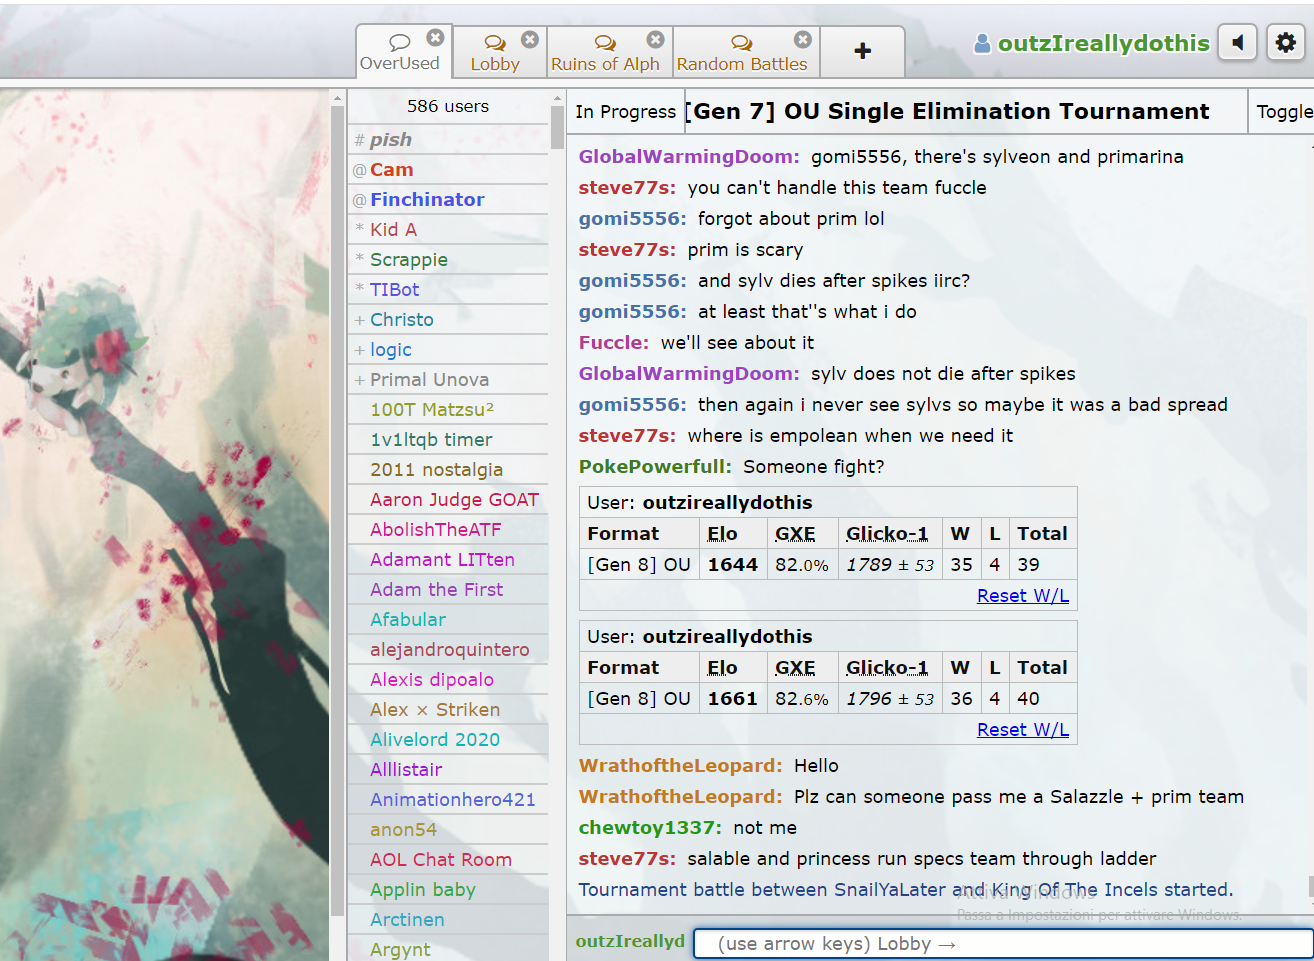Switch to the Ruins of Alph tab

pos(610,52)
